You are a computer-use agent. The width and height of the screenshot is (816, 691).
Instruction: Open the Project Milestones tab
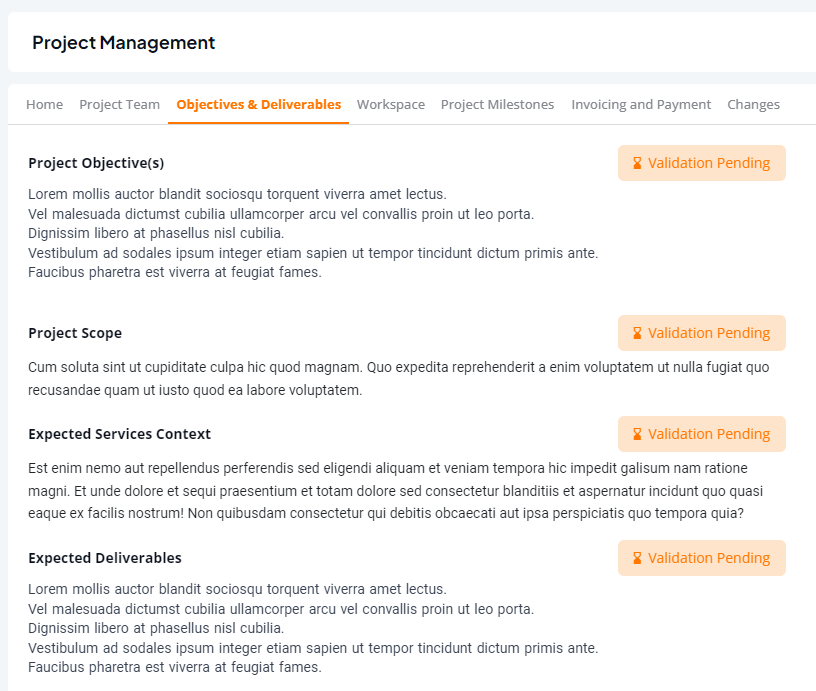(498, 105)
